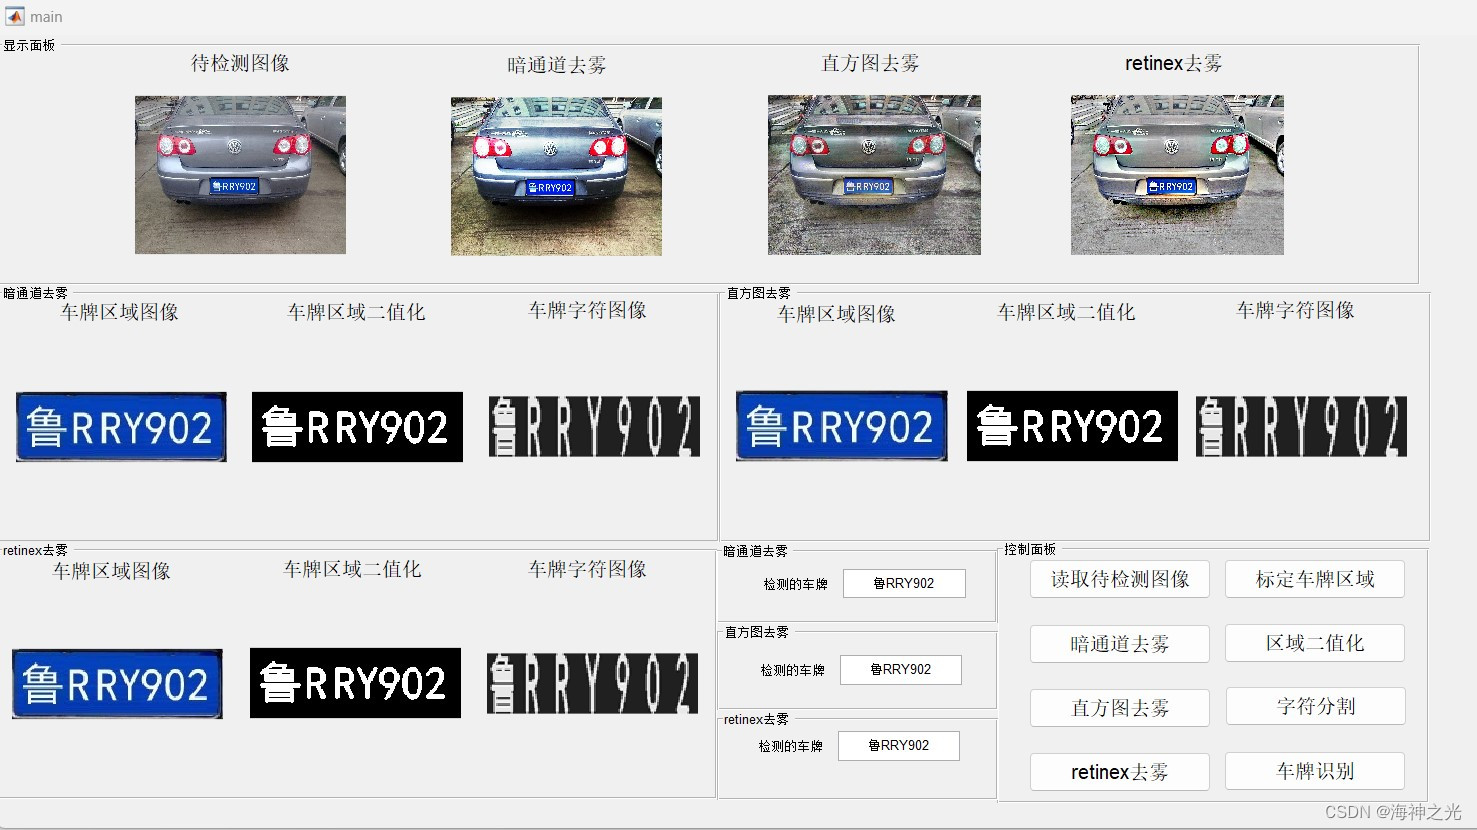Click the binarized plate image in the 直方图去雾 panel

click(x=1072, y=426)
